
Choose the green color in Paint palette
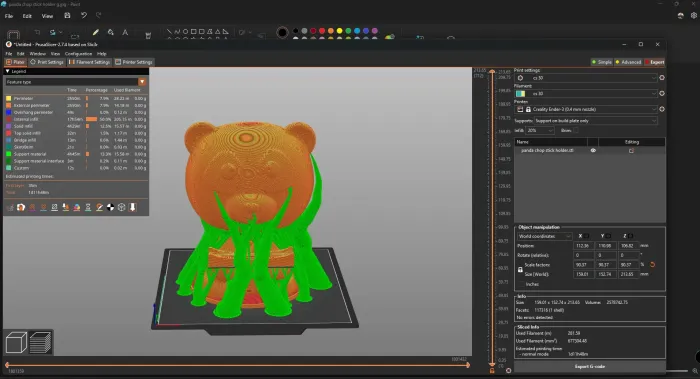[x=348, y=31]
